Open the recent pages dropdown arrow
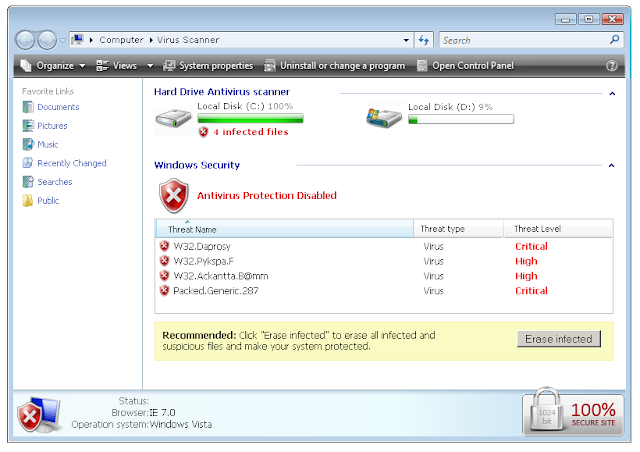 (x=62, y=40)
